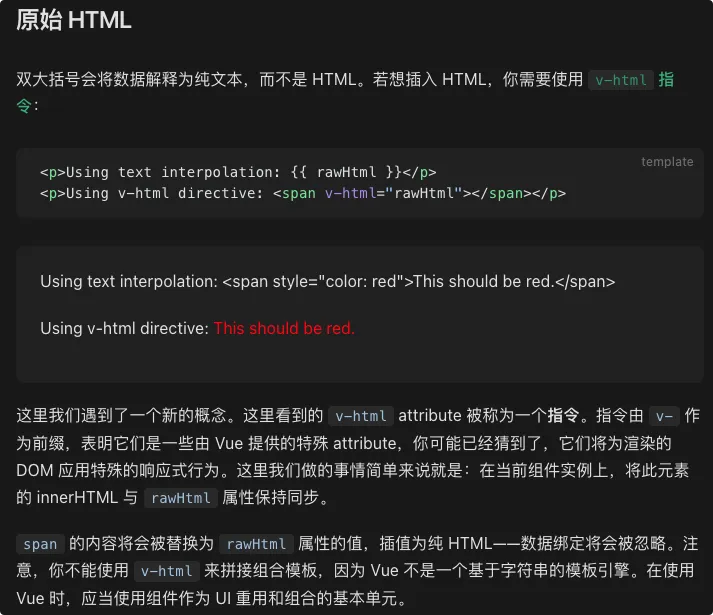Click the paragraph starting with "双大括号"

tap(300, 80)
